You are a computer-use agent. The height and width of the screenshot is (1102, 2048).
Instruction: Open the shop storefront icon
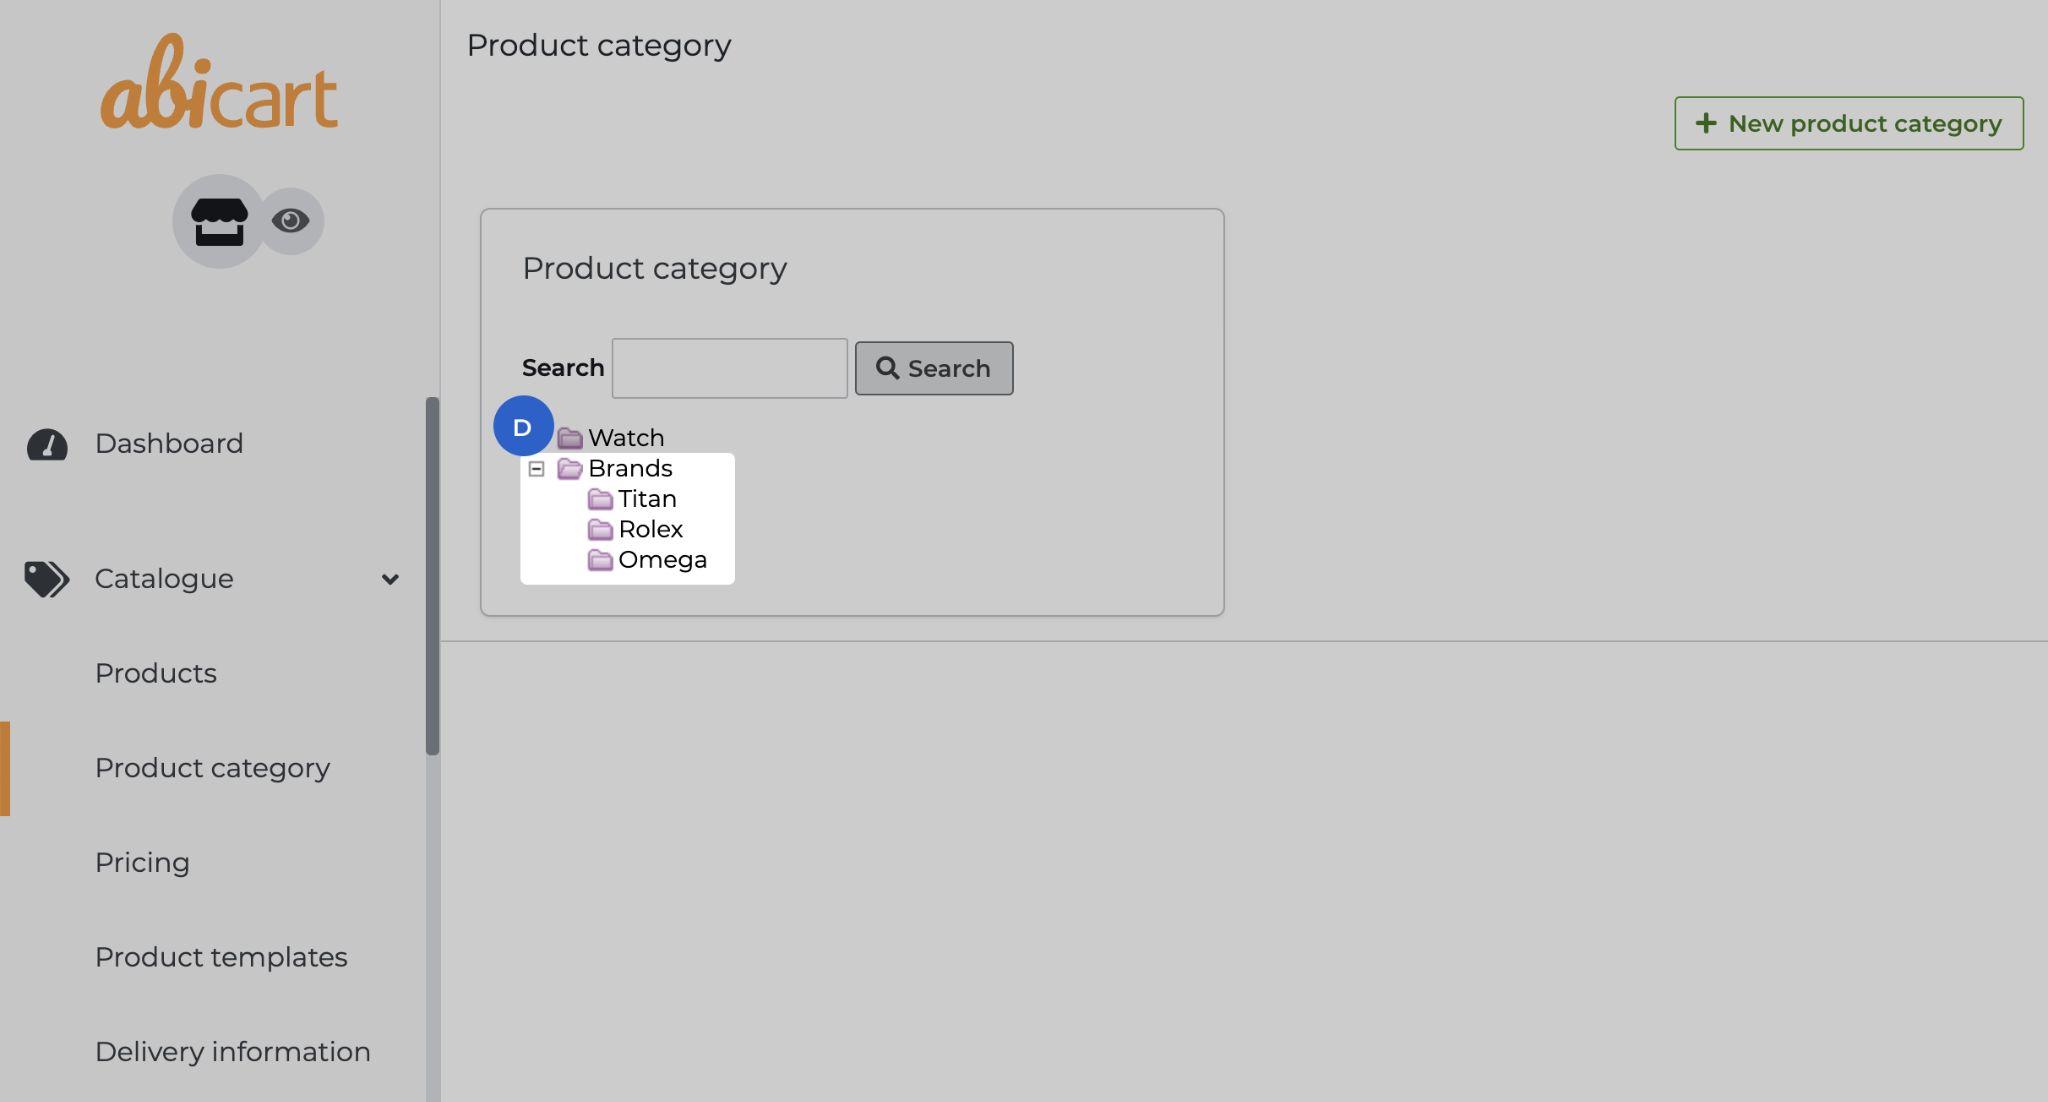pyautogui.click(x=219, y=221)
